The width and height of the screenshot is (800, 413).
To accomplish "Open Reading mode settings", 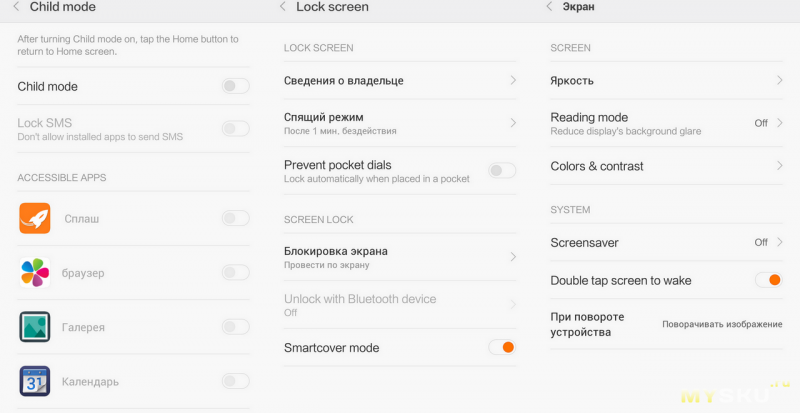I will point(666,123).
